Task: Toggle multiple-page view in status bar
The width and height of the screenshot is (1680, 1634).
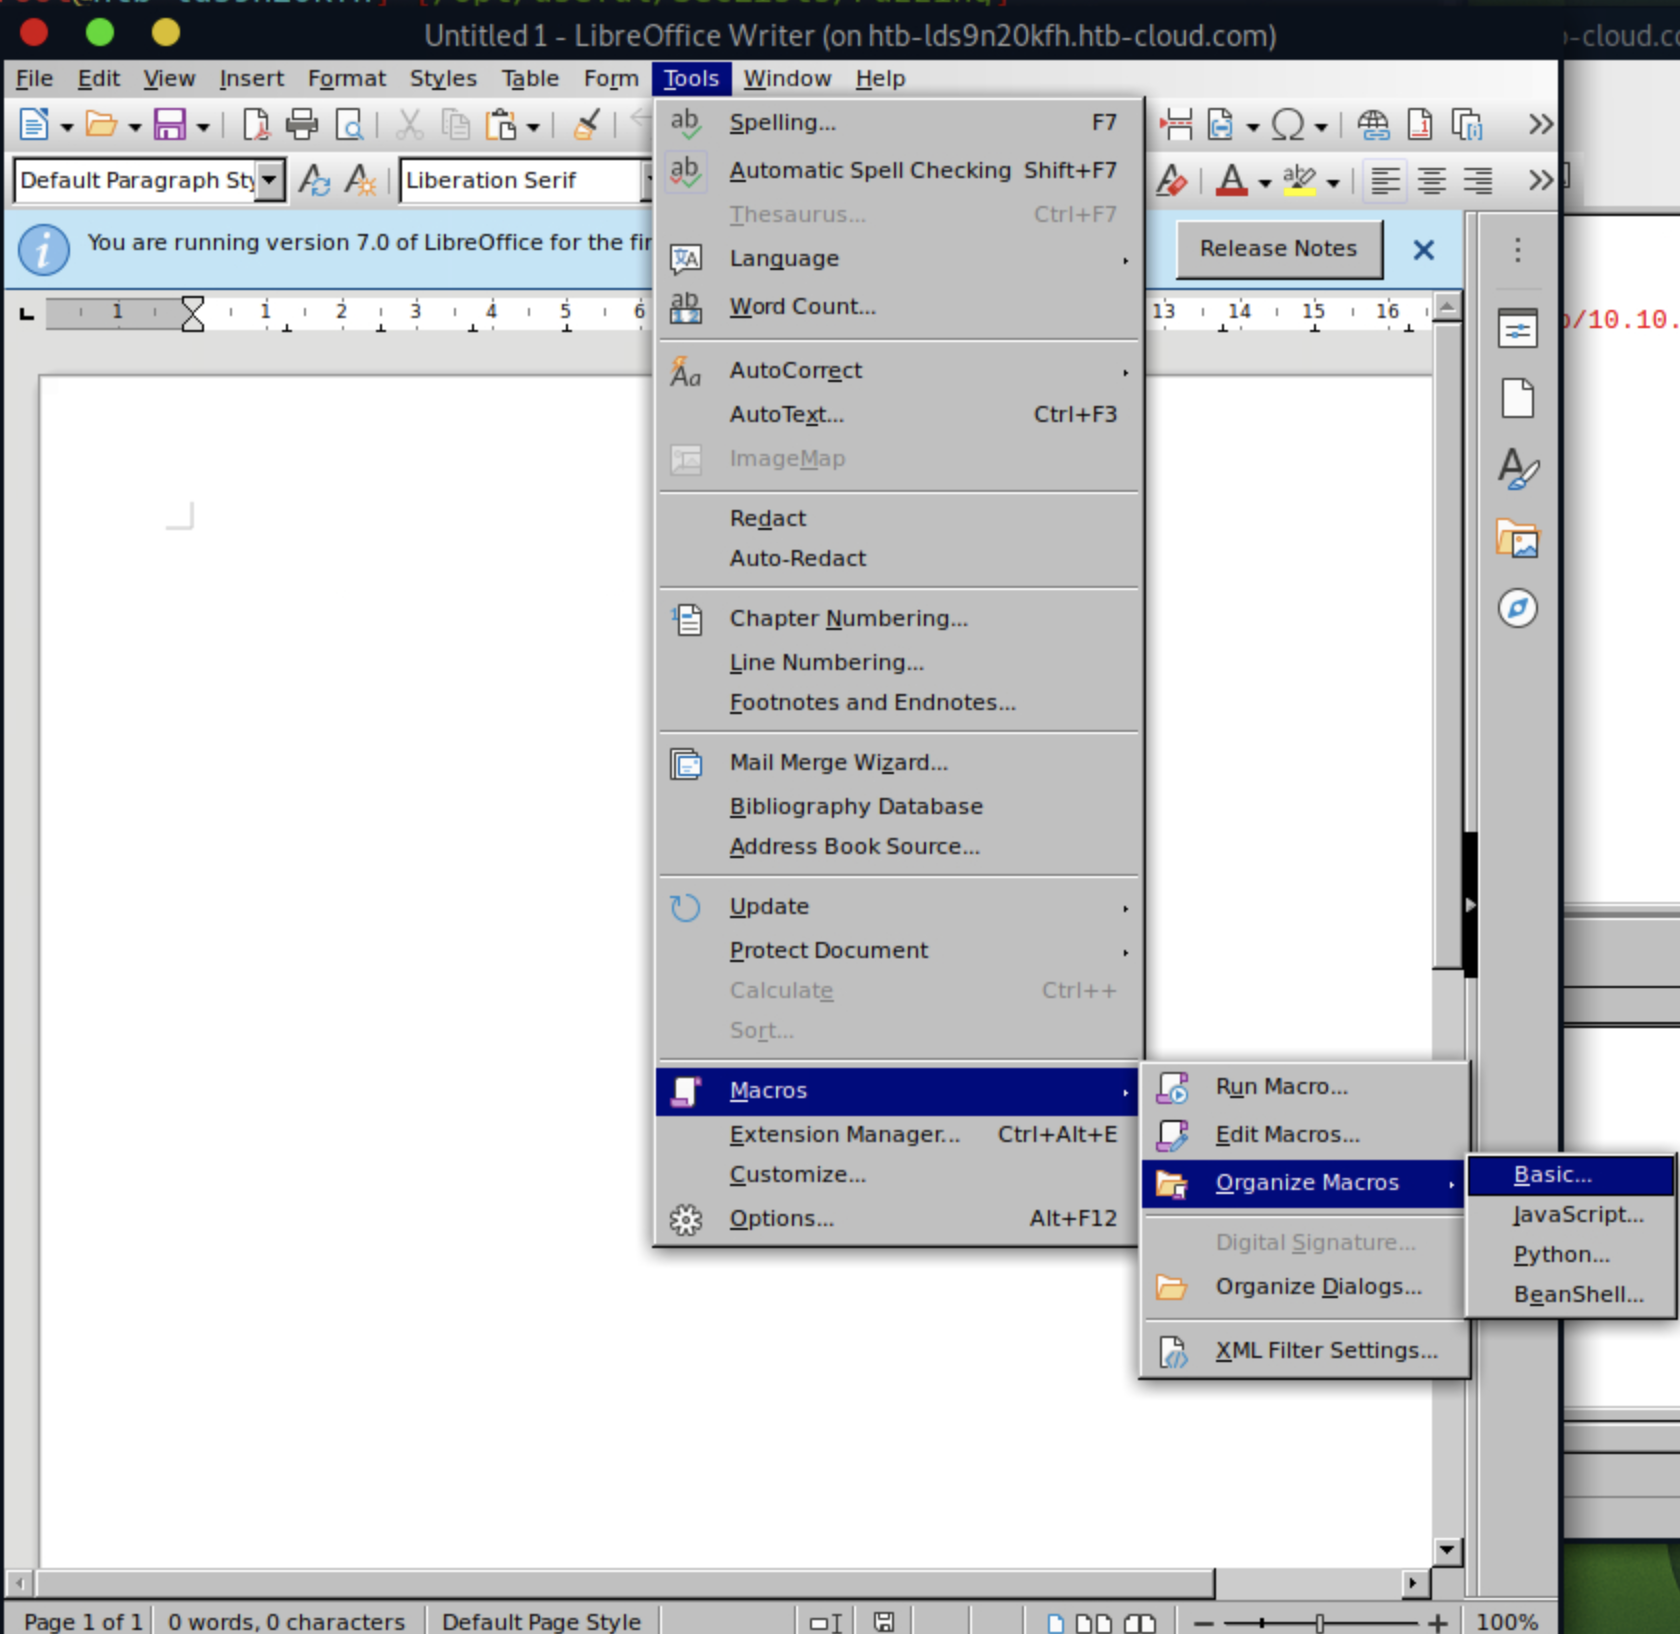Action: [1093, 1622]
